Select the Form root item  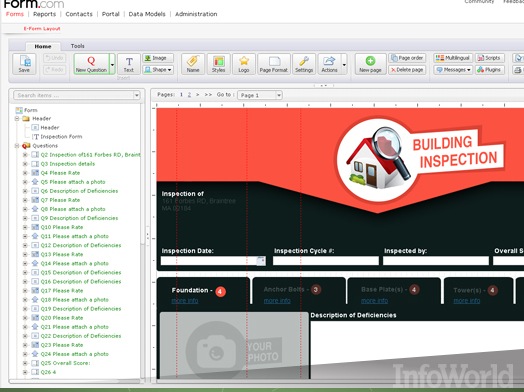point(27,110)
